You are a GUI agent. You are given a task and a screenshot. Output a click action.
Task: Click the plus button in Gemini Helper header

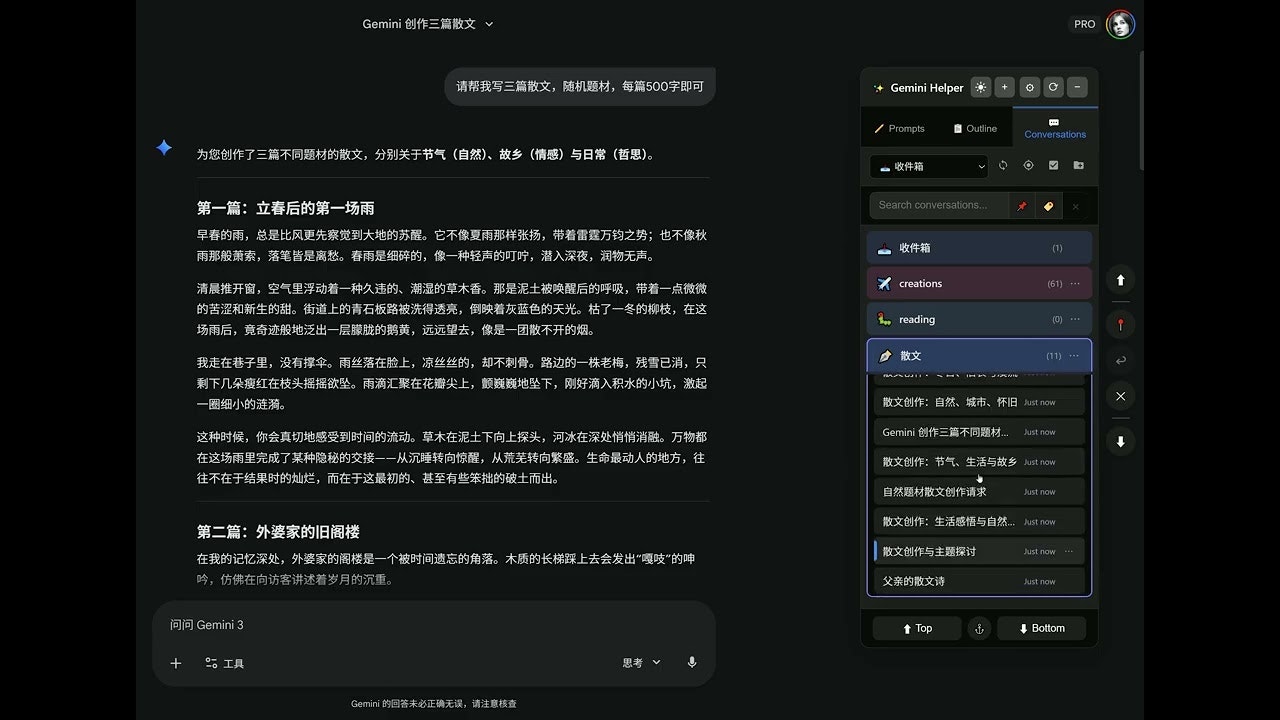(x=1005, y=87)
